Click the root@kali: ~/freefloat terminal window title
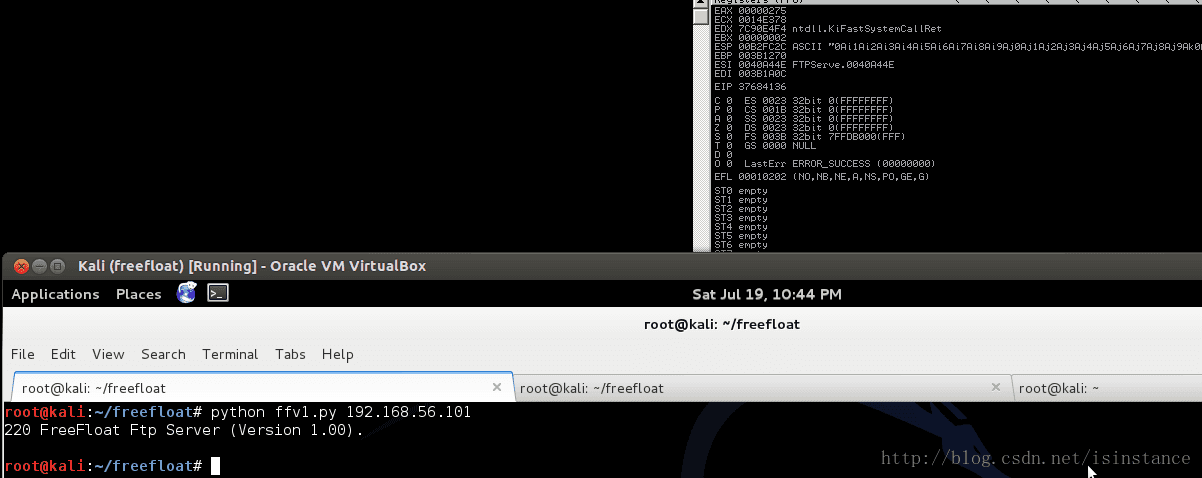Image resolution: width=1202 pixels, height=478 pixels. click(x=721, y=324)
